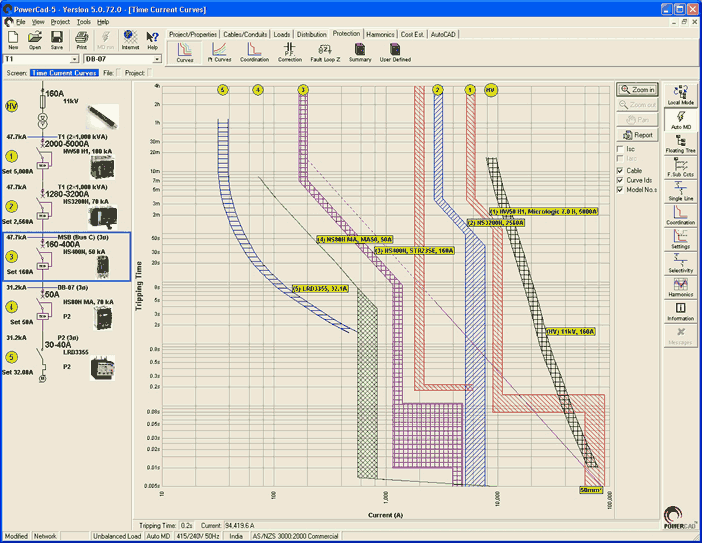Image resolution: width=702 pixels, height=543 pixels.
Task: Open the I²t Curves tool
Action: tap(219, 53)
